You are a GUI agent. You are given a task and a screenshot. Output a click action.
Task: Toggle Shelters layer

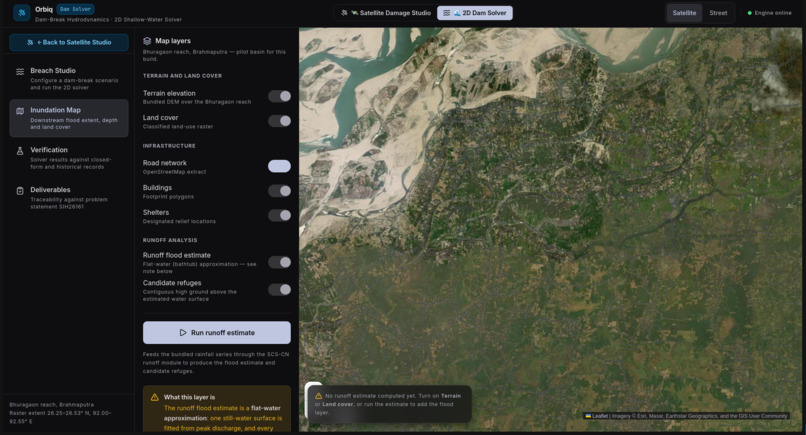[279, 215]
